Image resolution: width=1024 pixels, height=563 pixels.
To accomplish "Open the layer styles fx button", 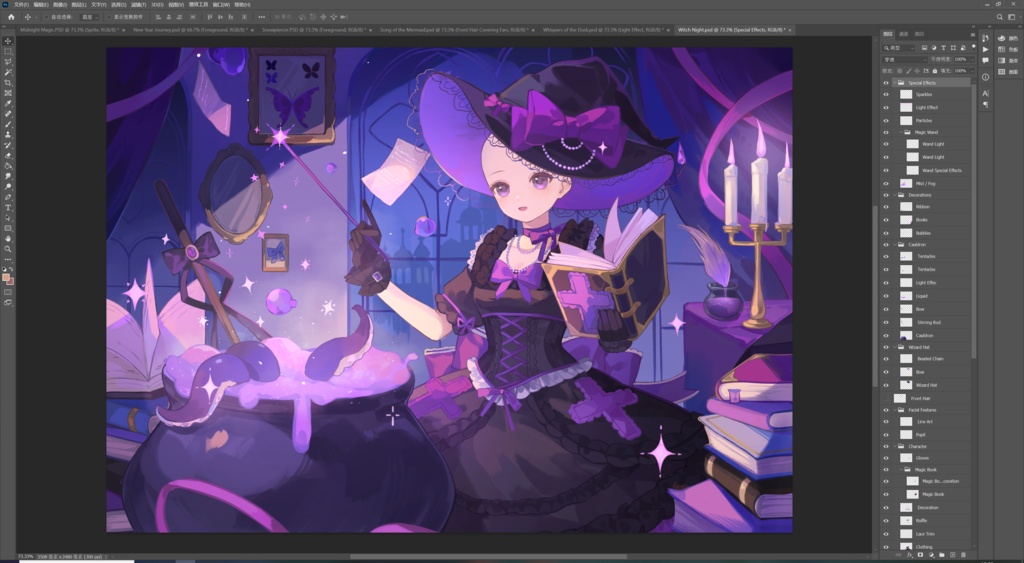I will (x=910, y=555).
